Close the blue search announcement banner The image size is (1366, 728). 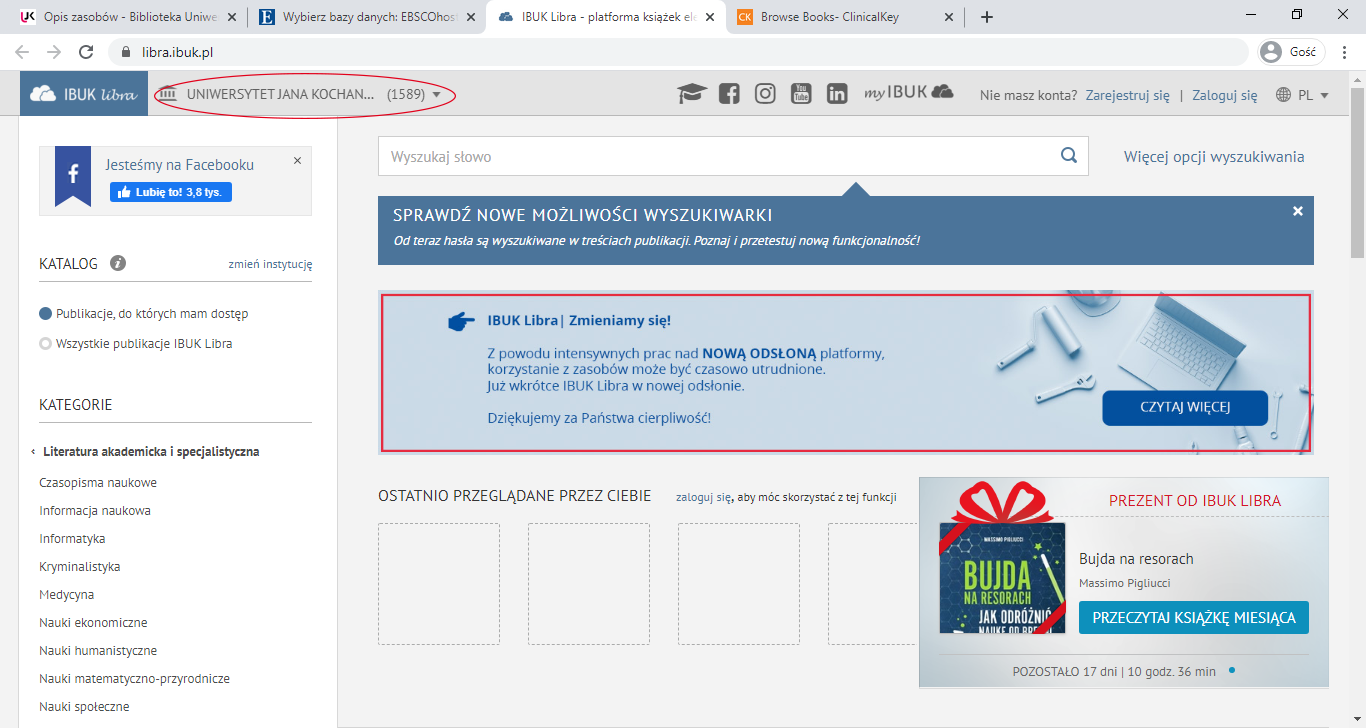tap(1297, 211)
